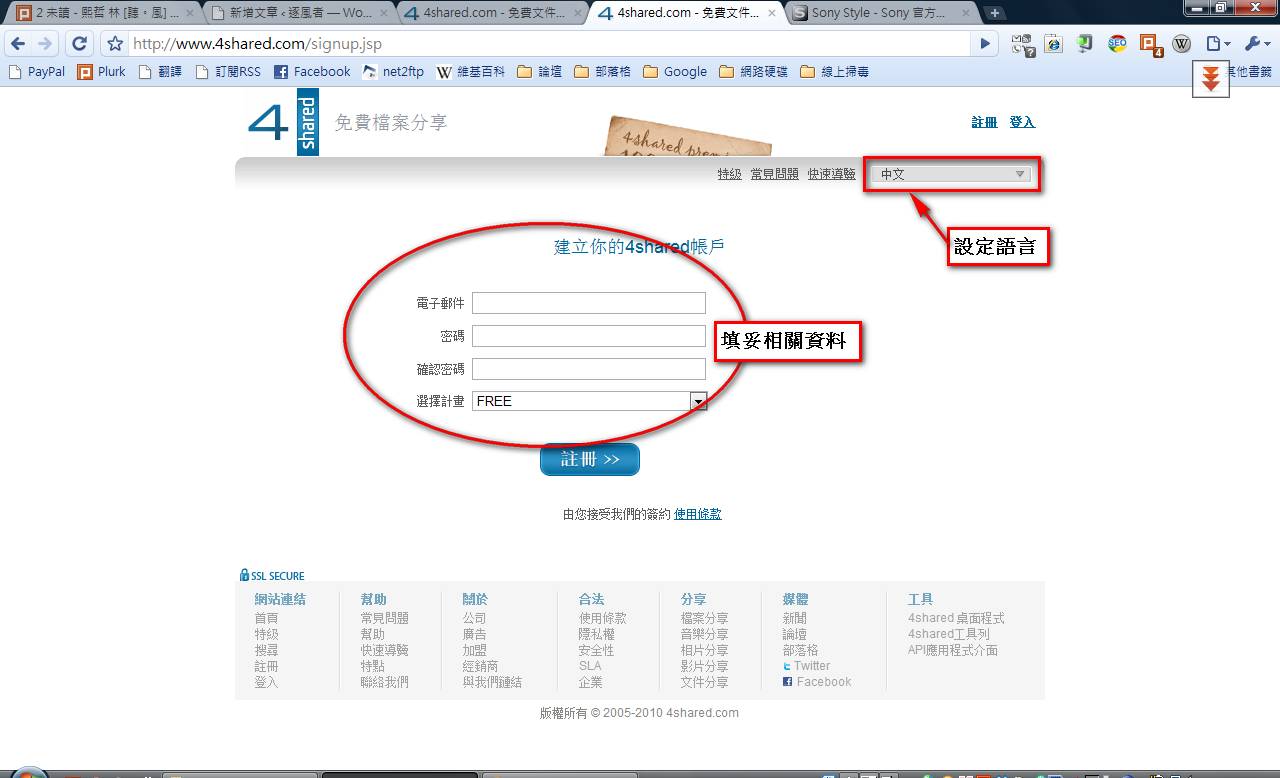Image resolution: width=1280 pixels, height=778 pixels.
Task: Open the 選擇計畫 FREE dropdown
Action: click(589, 401)
